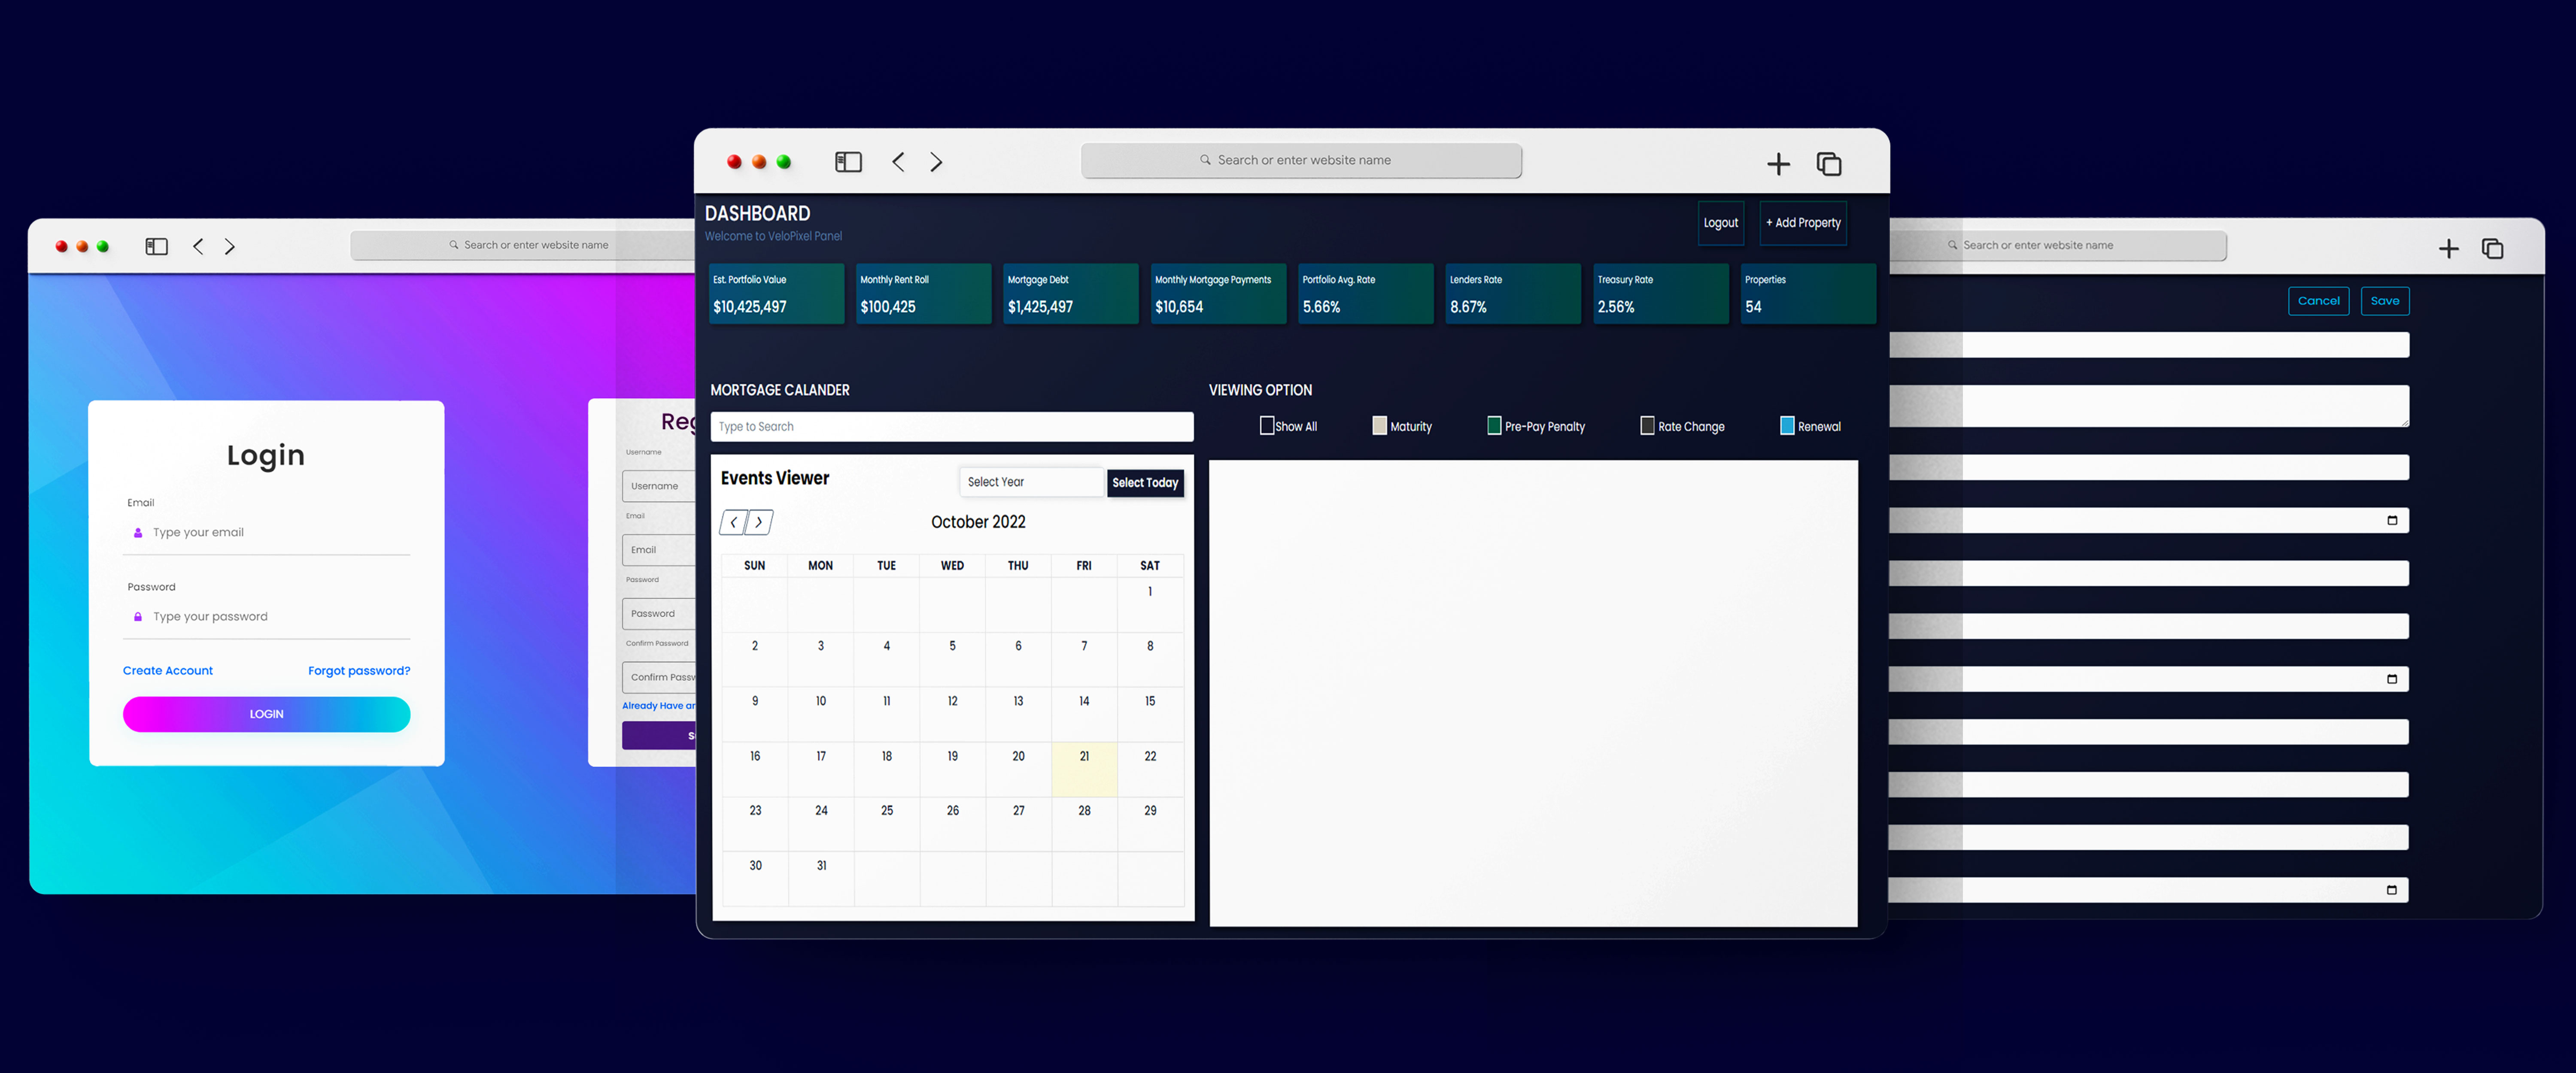Click Save in the right form window

pos(2384,301)
